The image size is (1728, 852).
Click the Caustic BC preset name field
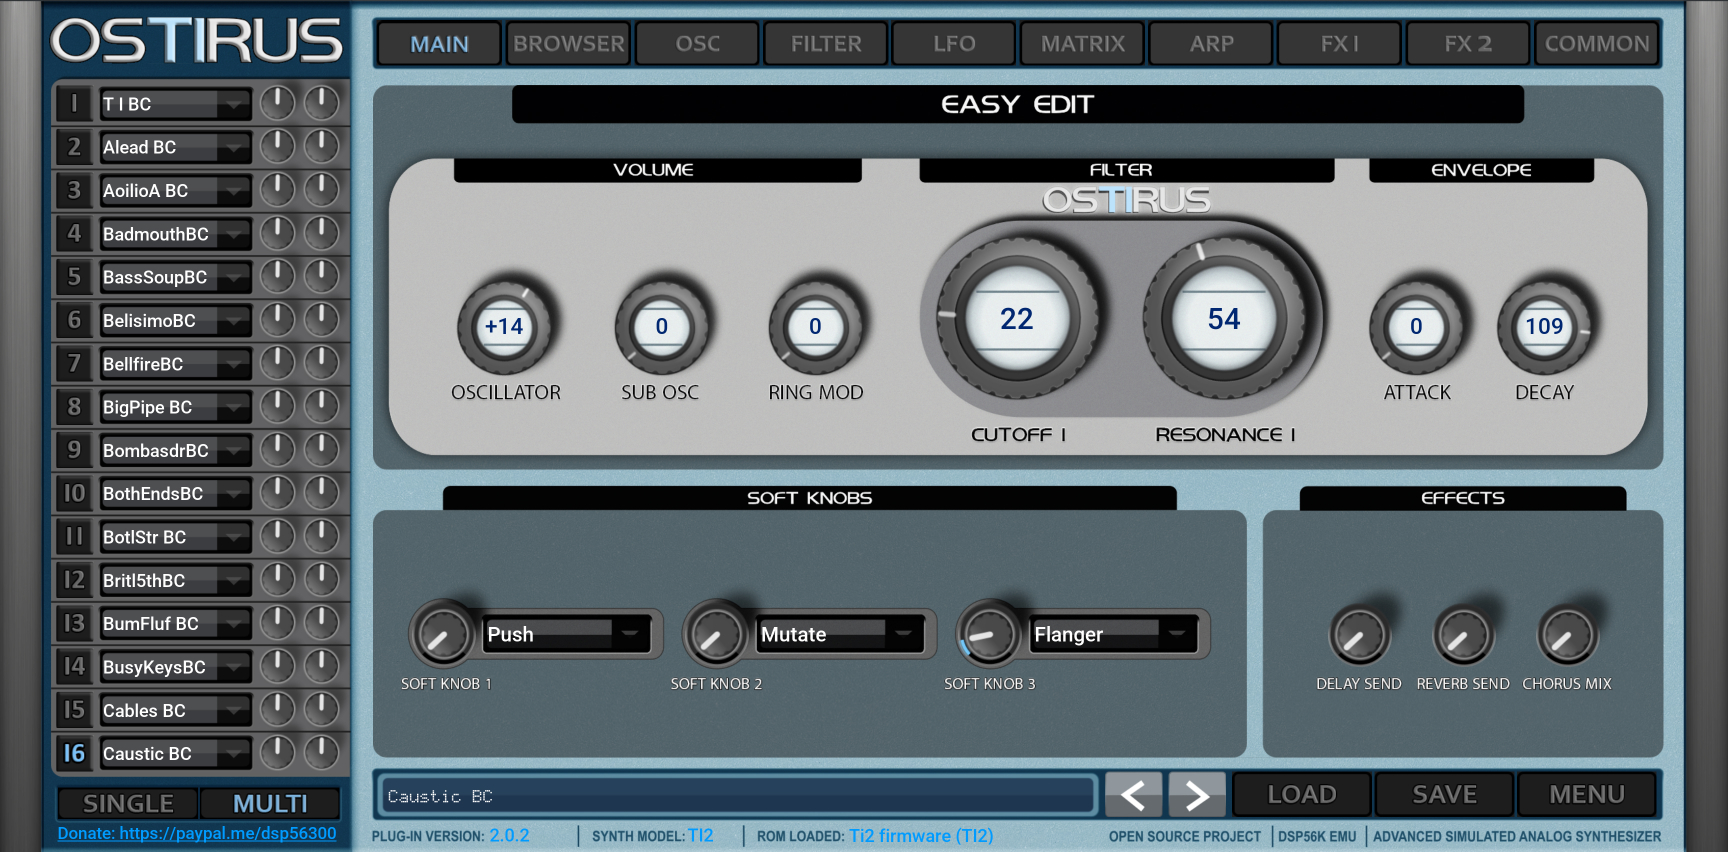[x=738, y=796]
